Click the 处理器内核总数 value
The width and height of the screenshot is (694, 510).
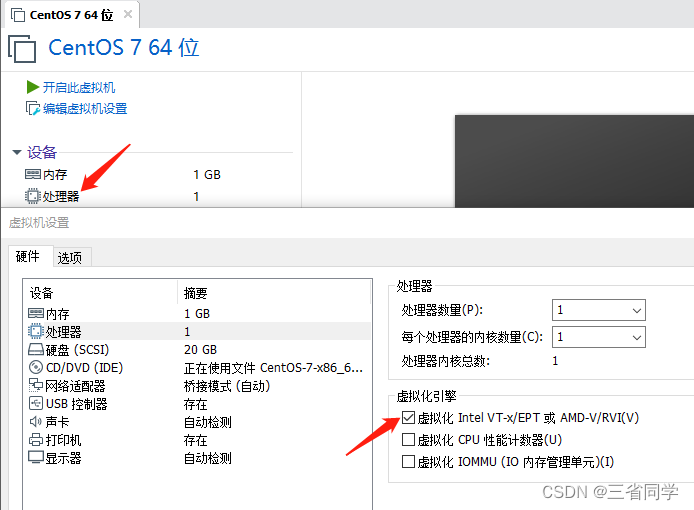pos(555,361)
